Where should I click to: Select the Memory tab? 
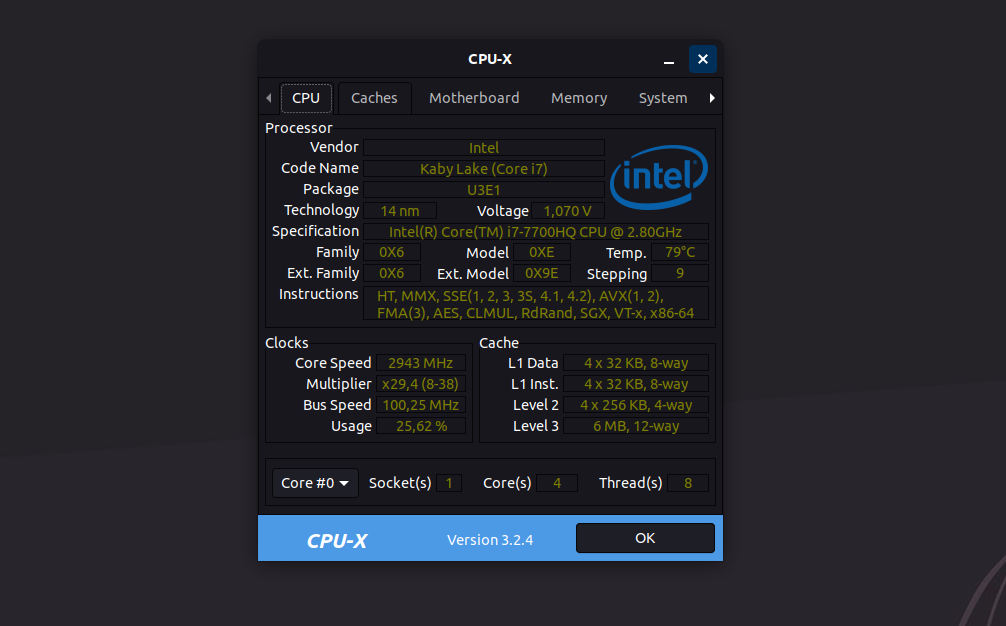tap(578, 97)
